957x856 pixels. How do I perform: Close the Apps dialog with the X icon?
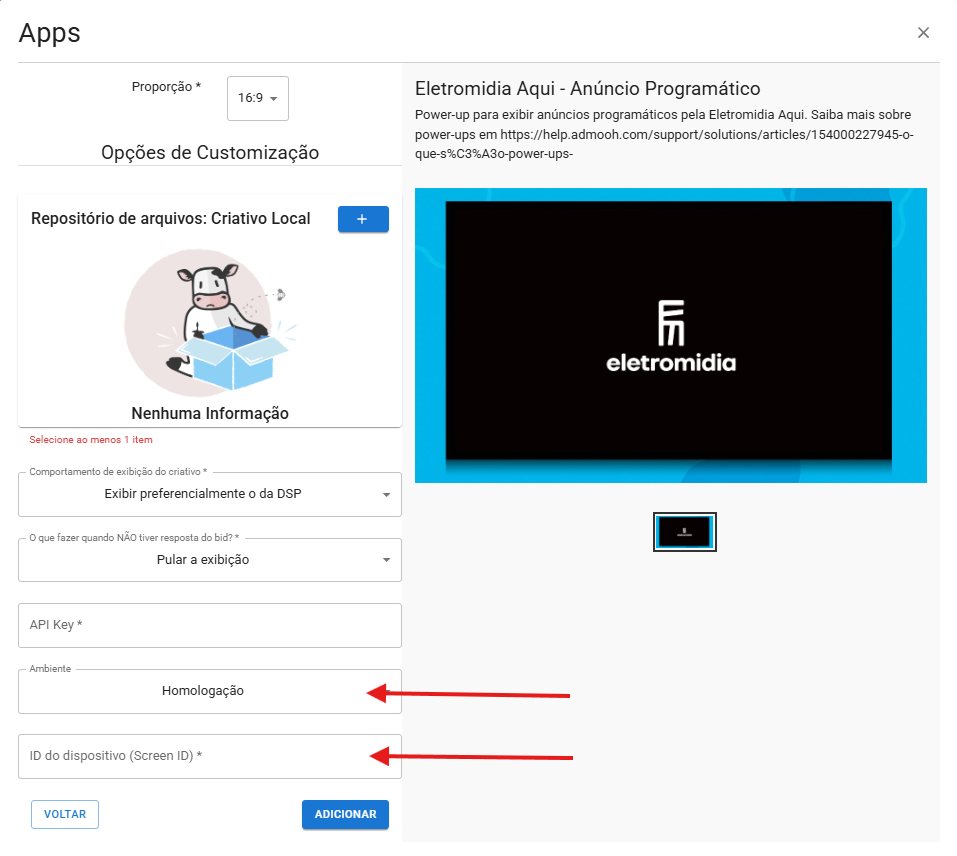[923, 33]
